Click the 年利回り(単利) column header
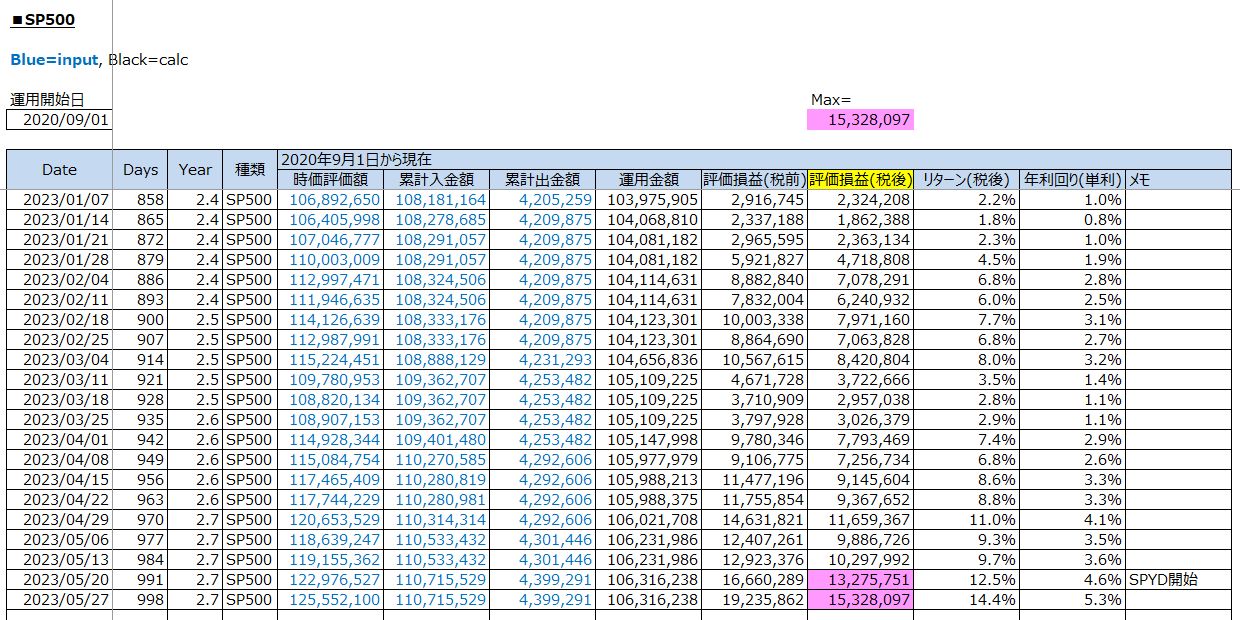 click(1072, 179)
